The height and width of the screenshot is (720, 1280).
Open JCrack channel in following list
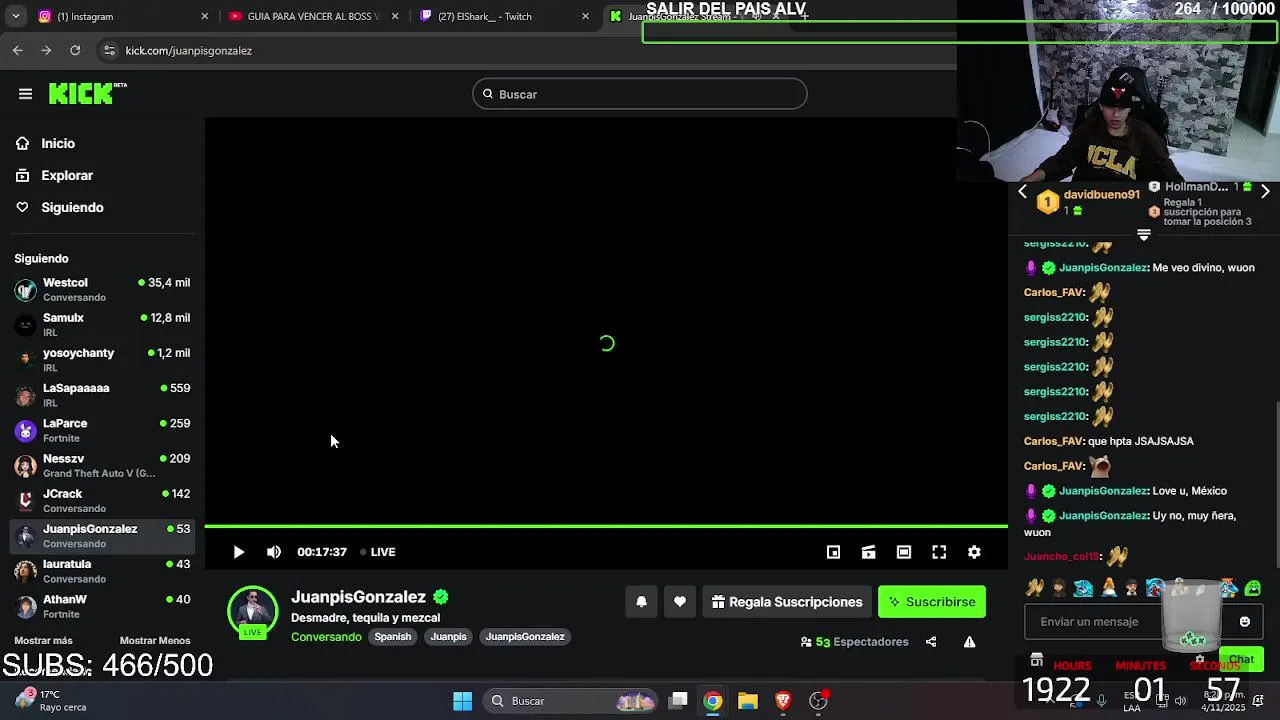coord(102,501)
